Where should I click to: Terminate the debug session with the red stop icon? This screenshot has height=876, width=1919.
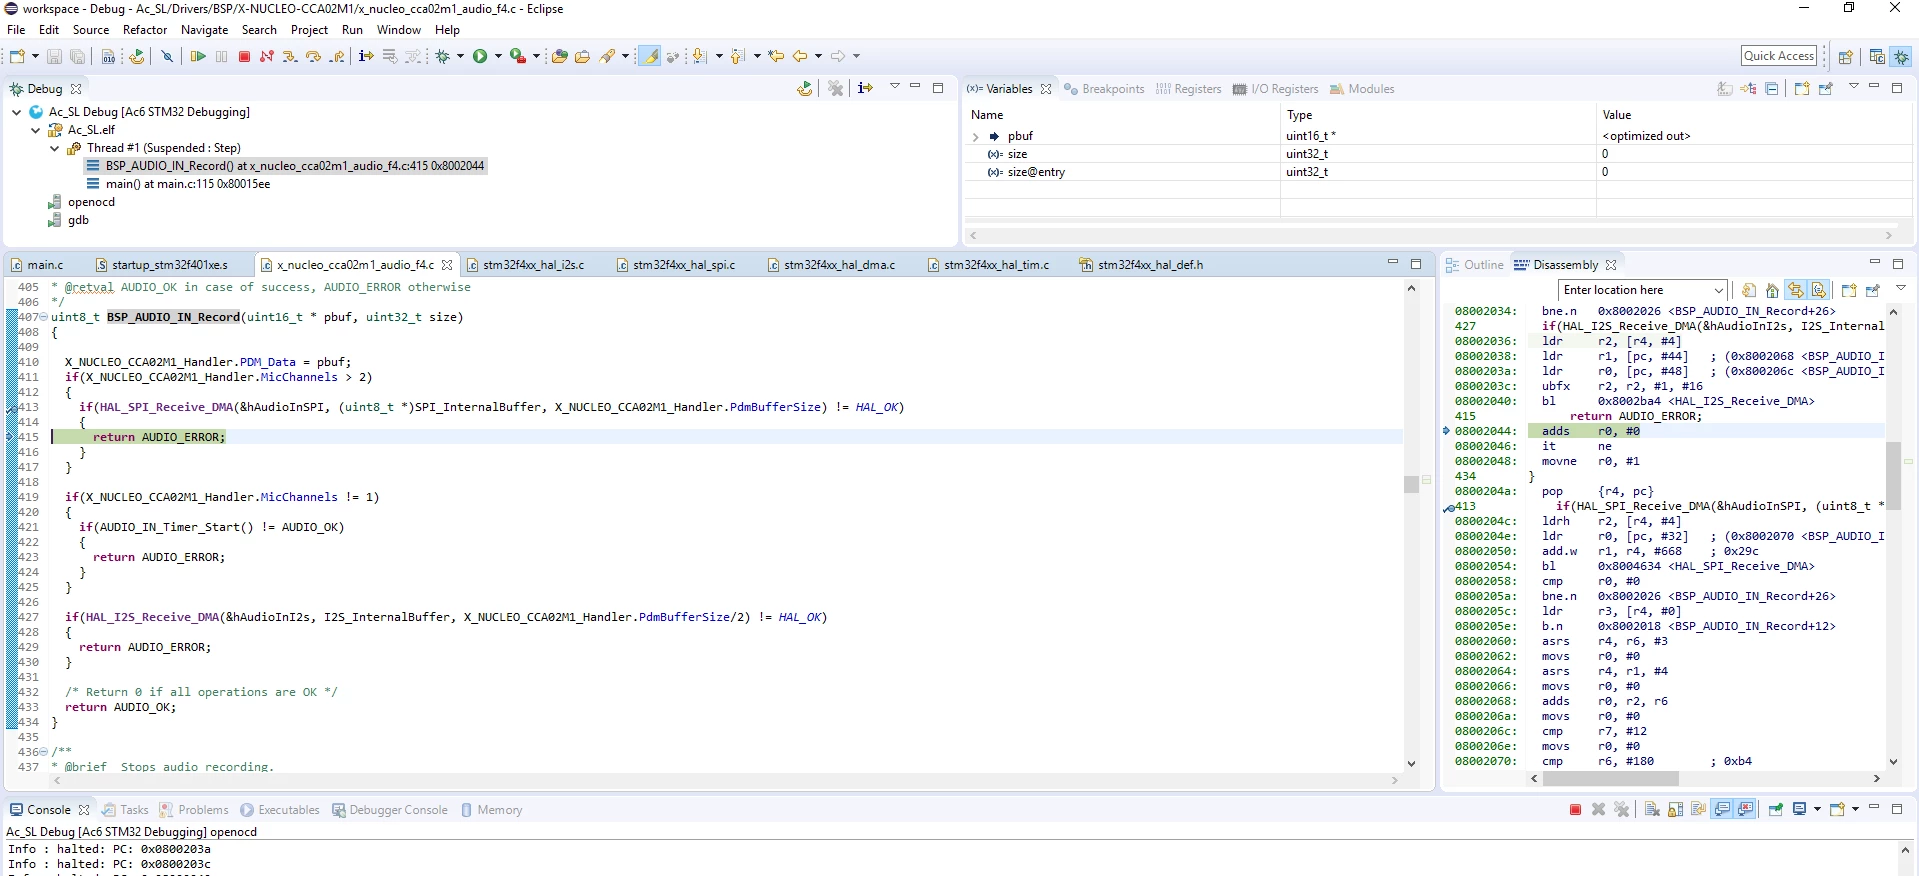(x=244, y=56)
